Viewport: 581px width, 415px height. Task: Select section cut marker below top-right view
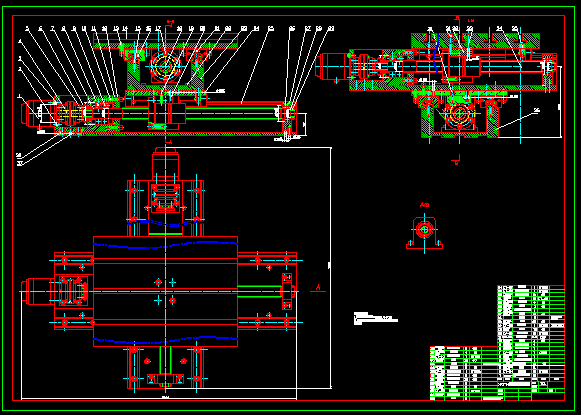coord(456,159)
